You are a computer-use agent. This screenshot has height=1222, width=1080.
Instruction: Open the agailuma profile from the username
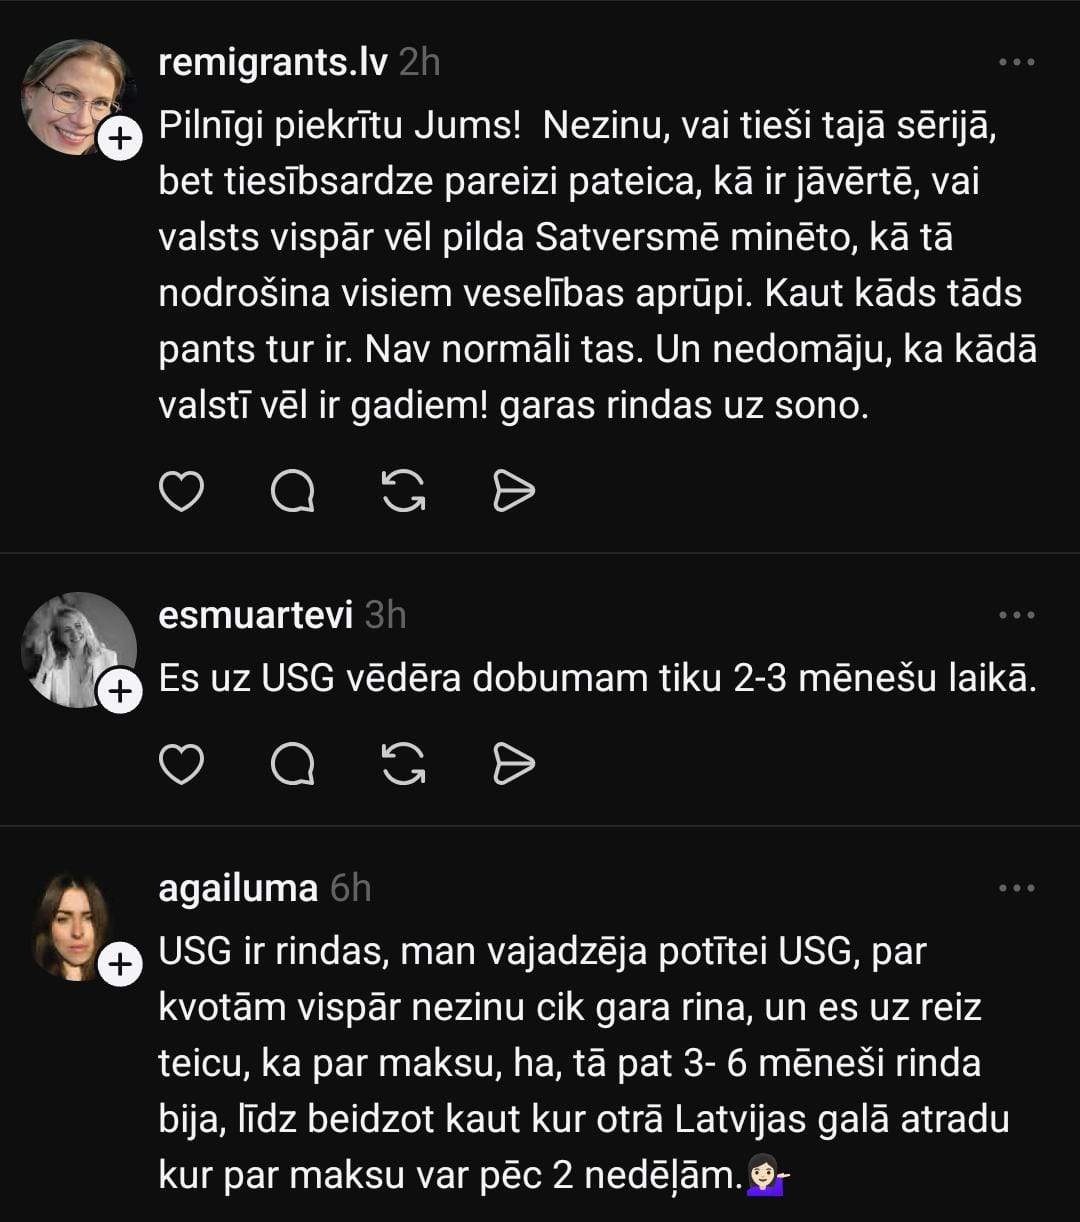[238, 888]
